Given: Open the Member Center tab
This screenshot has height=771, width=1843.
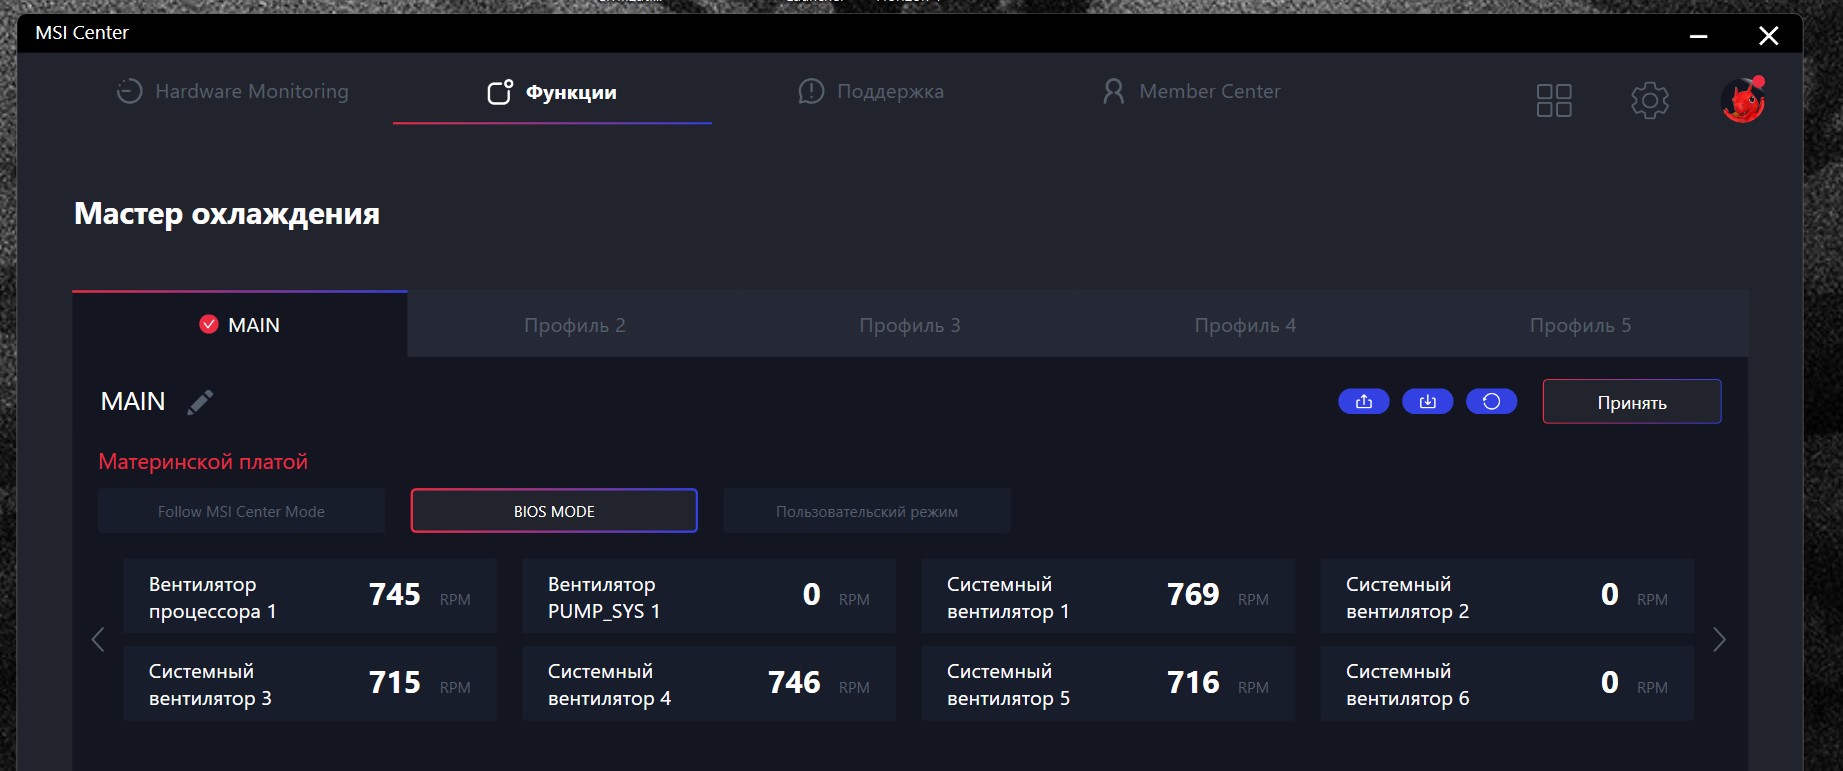Looking at the screenshot, I should pyautogui.click(x=1191, y=91).
